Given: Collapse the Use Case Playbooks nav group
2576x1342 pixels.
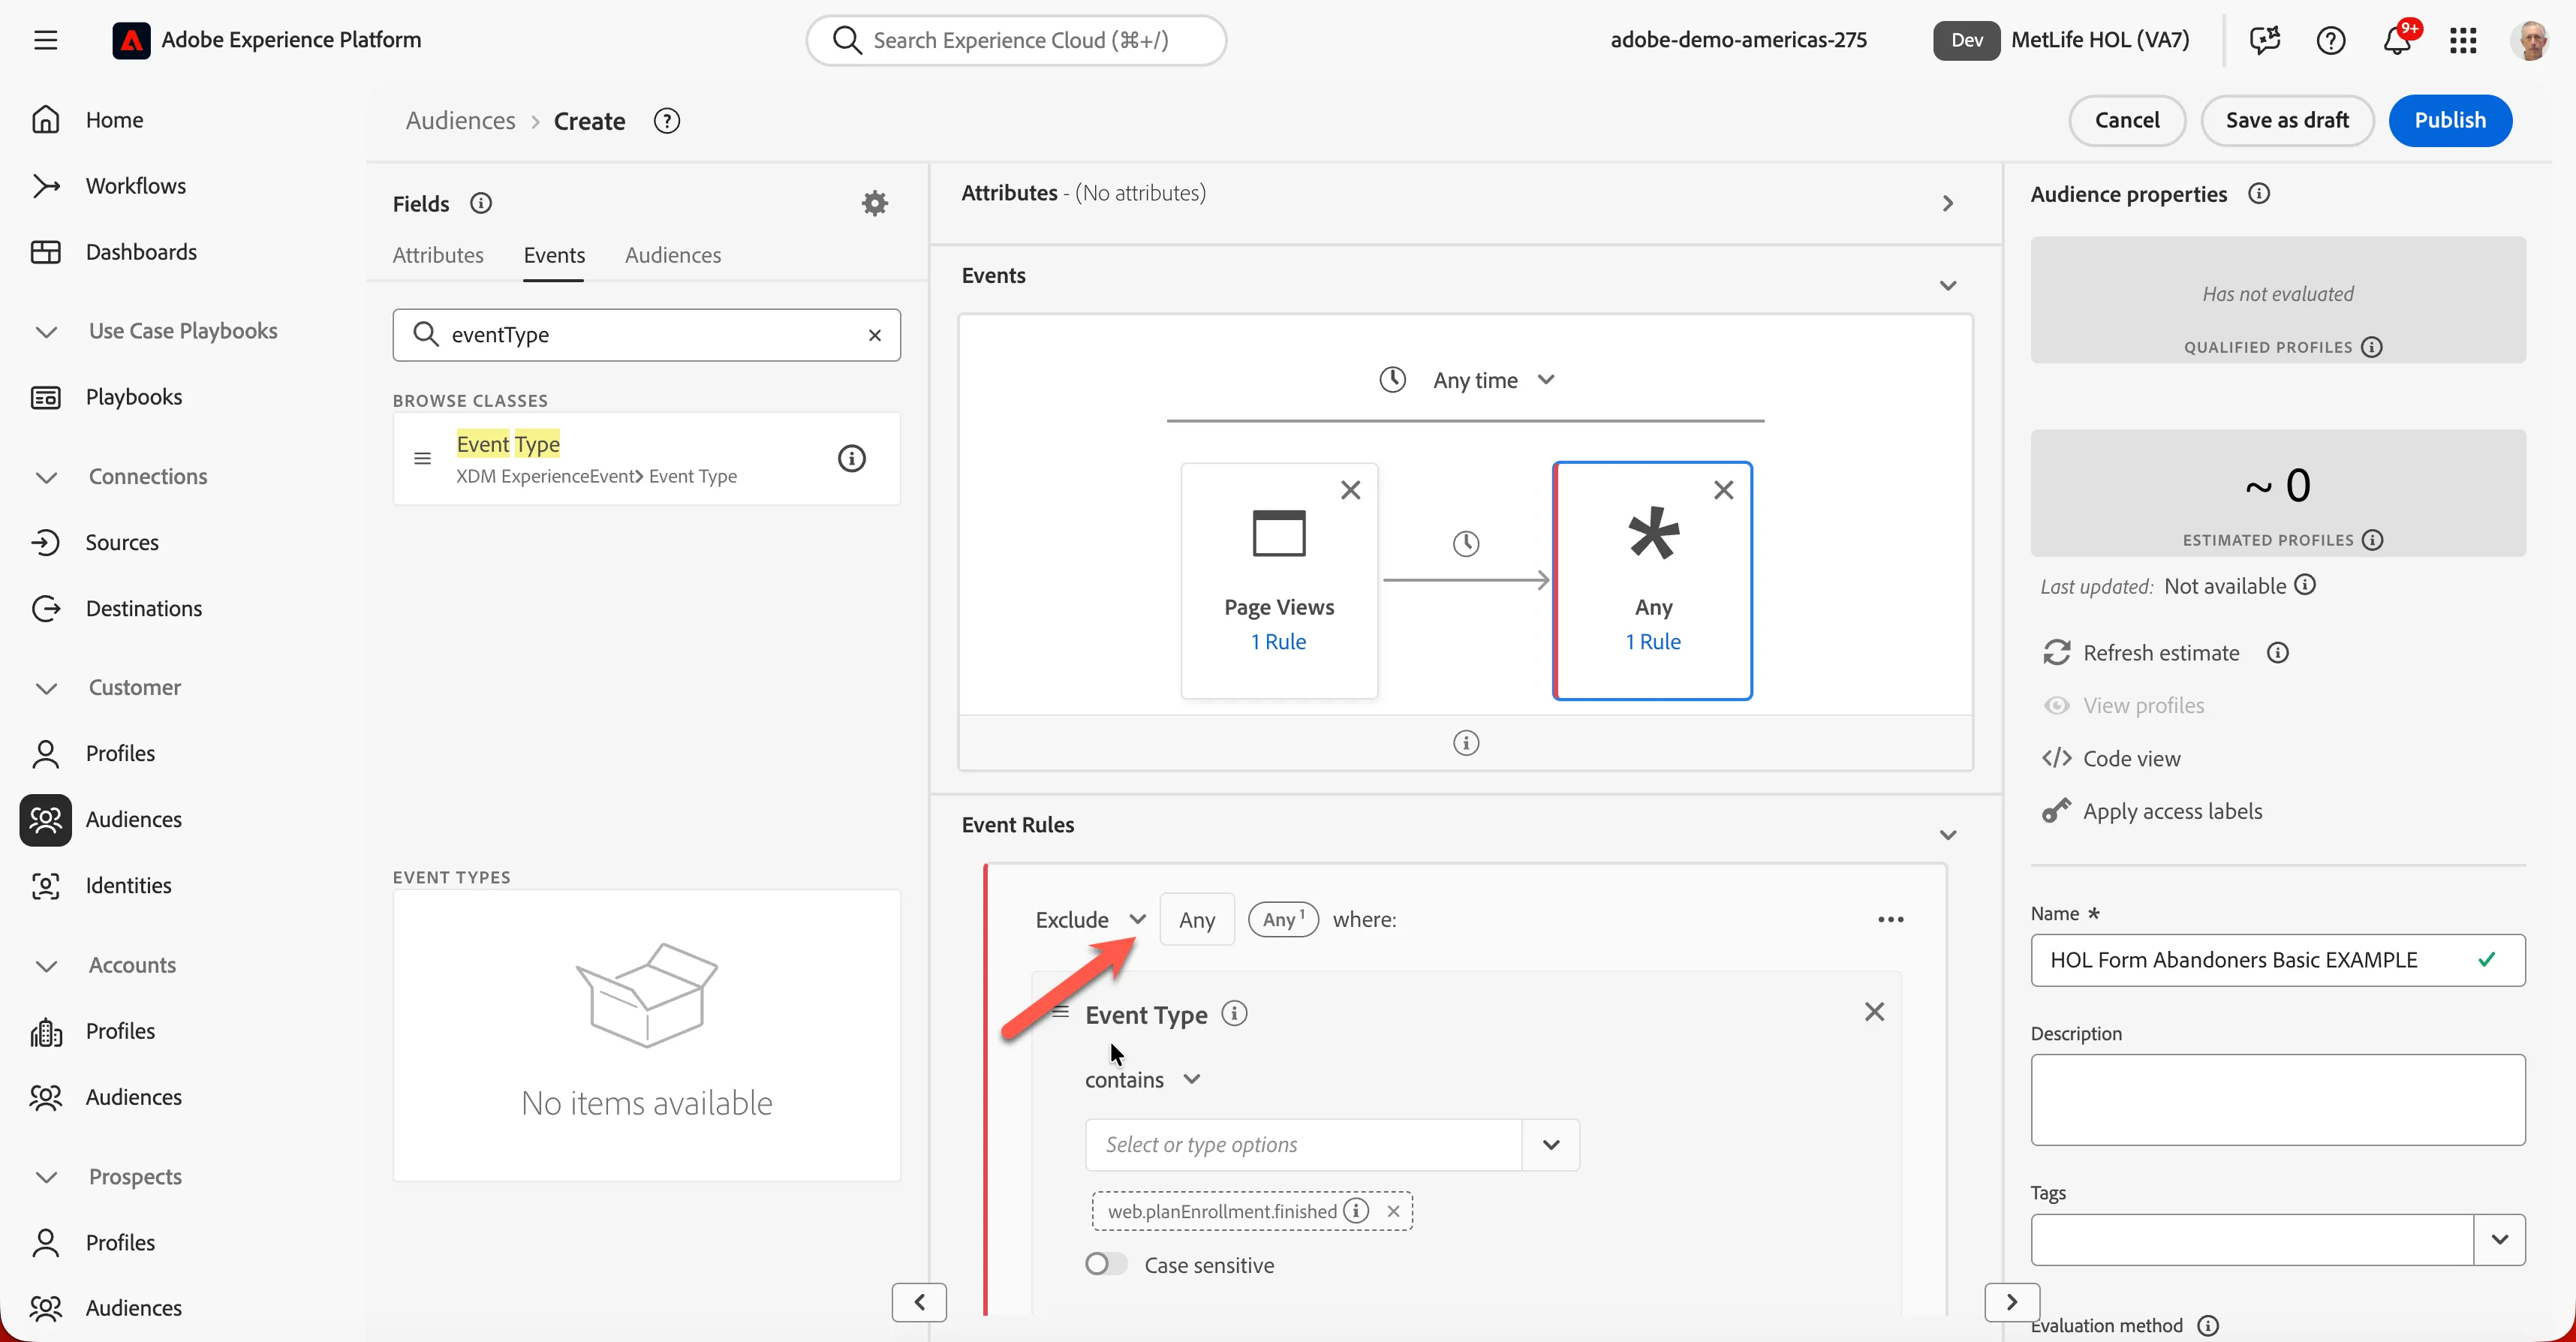Looking at the screenshot, I should pyautogui.click(x=46, y=331).
